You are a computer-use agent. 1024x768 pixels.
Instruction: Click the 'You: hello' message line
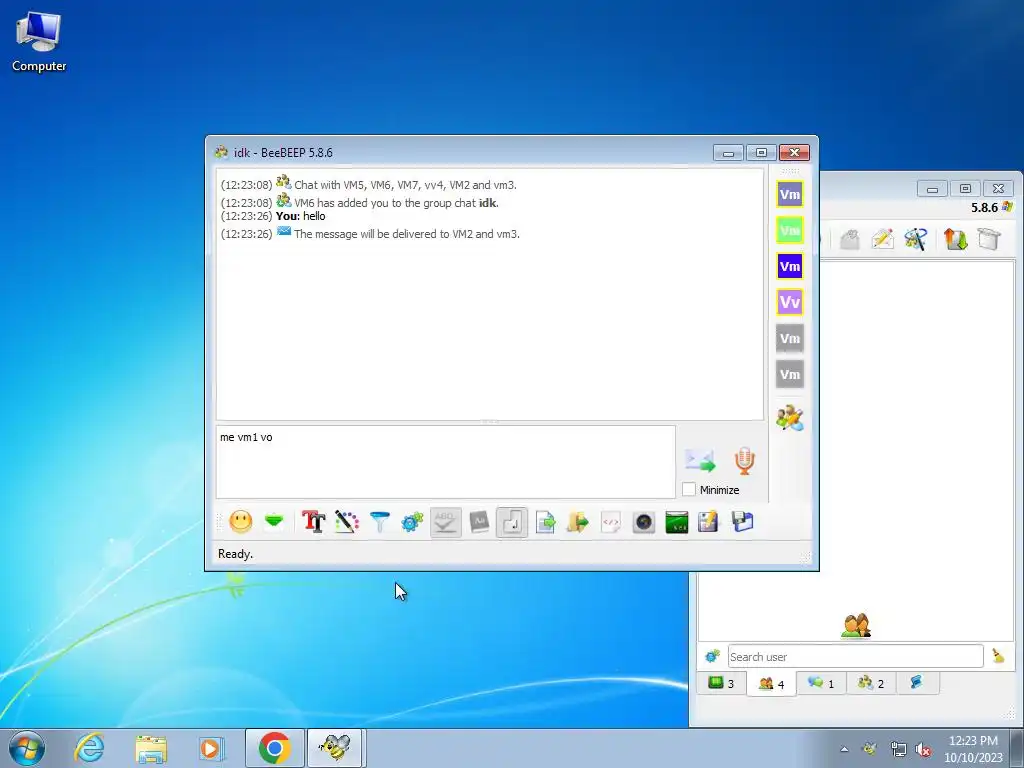coord(273,216)
